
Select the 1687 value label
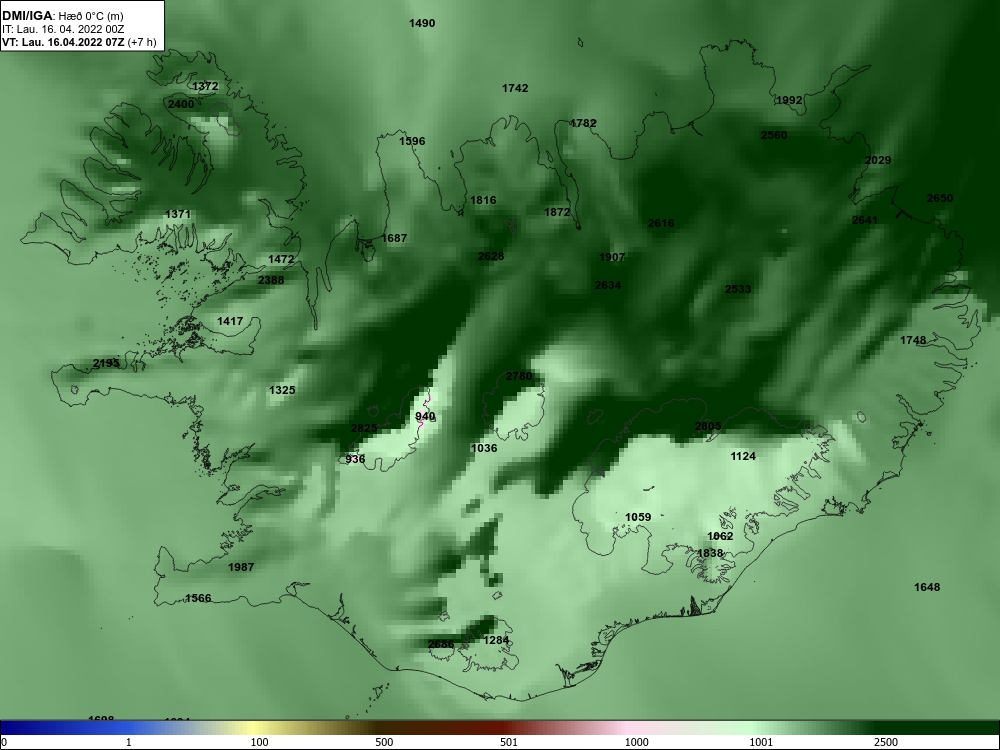(394, 239)
